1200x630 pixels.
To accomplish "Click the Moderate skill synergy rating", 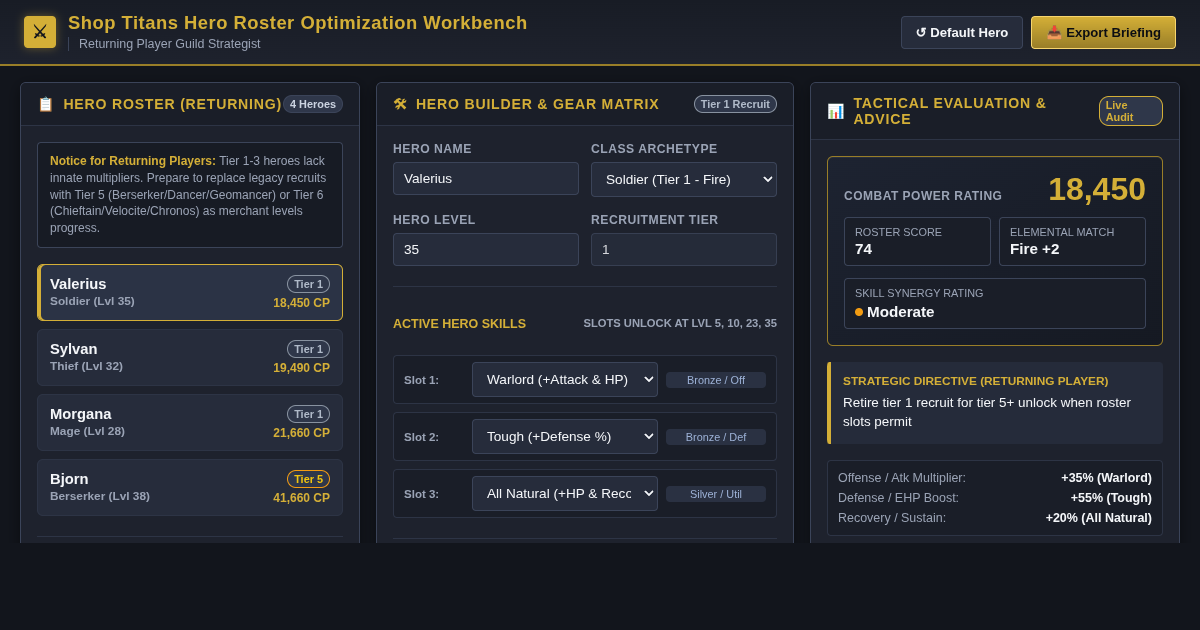I will (895, 311).
